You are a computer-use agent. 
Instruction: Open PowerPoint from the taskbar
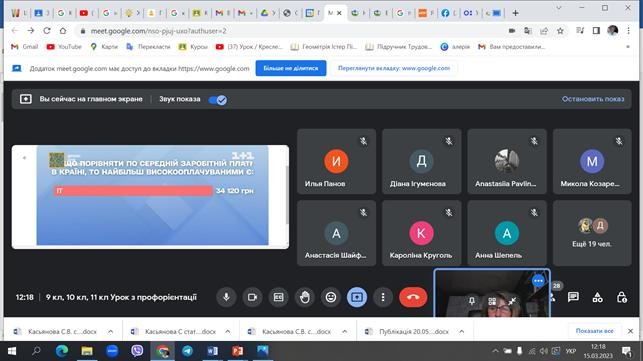coord(237,351)
